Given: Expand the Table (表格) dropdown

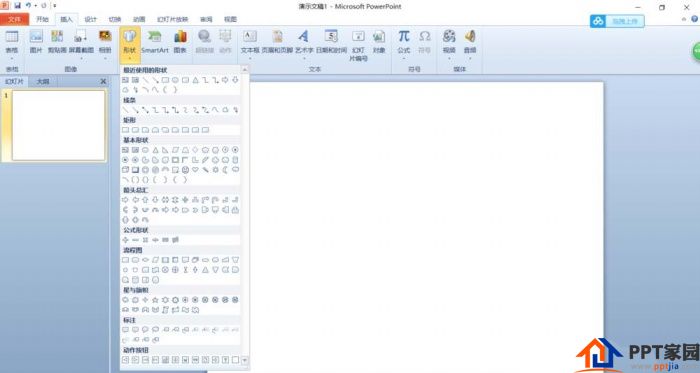Looking at the screenshot, I should click(x=12, y=44).
